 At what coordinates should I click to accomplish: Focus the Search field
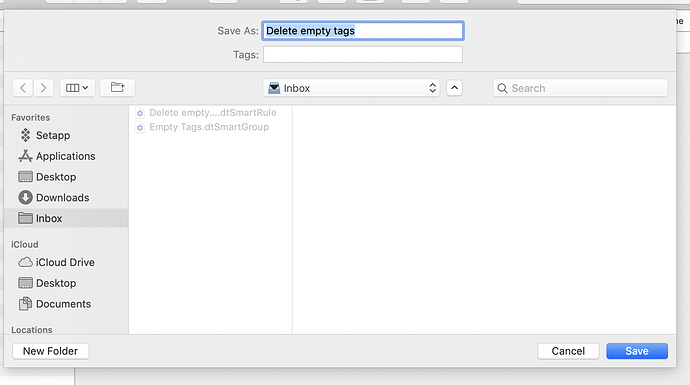coord(580,88)
